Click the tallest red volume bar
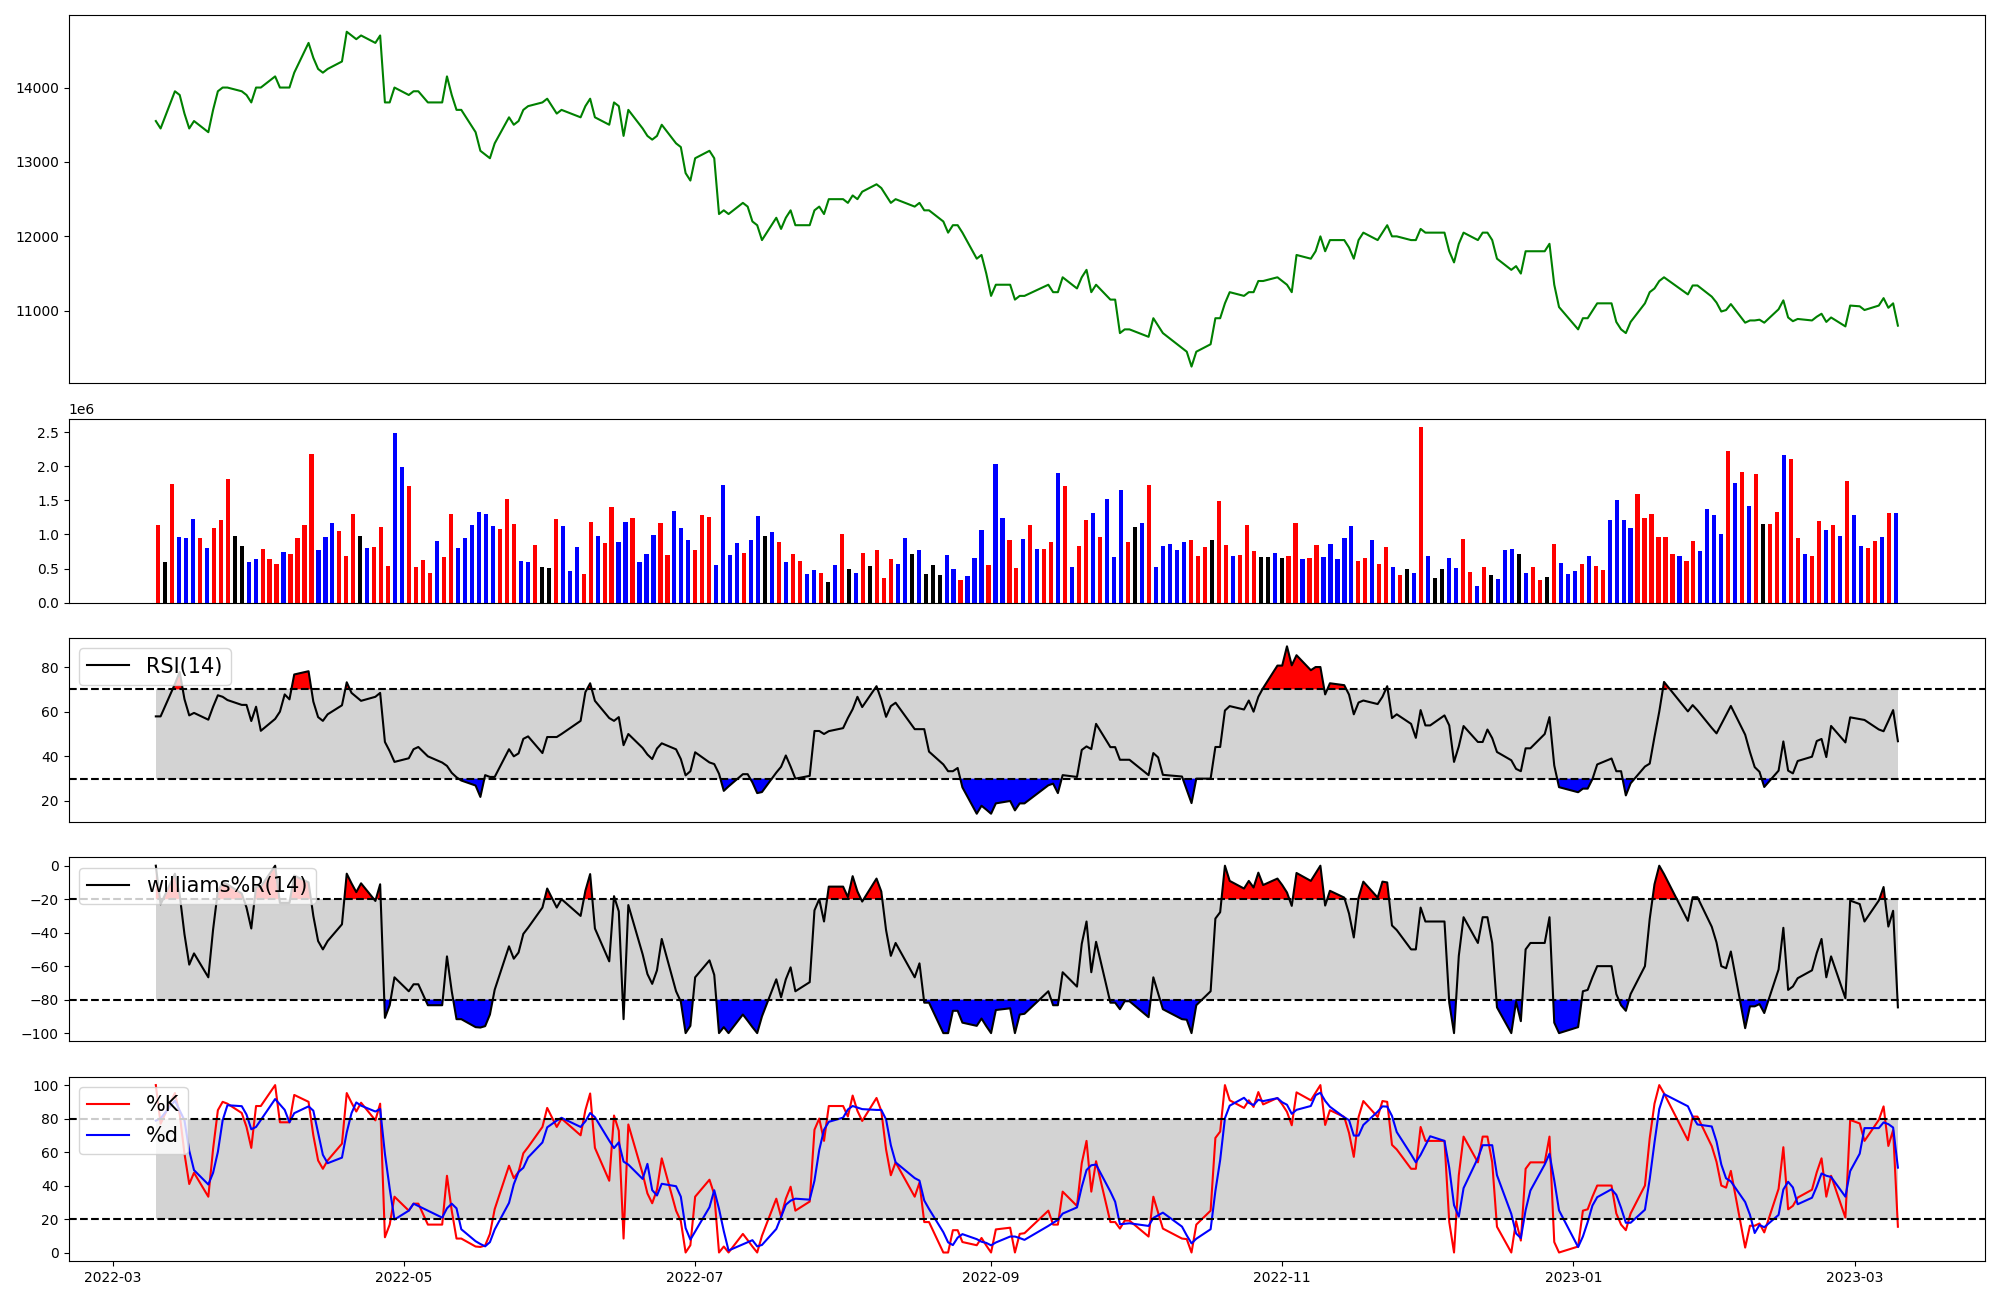Viewport: 2000px width, 1300px height. [x=1421, y=515]
